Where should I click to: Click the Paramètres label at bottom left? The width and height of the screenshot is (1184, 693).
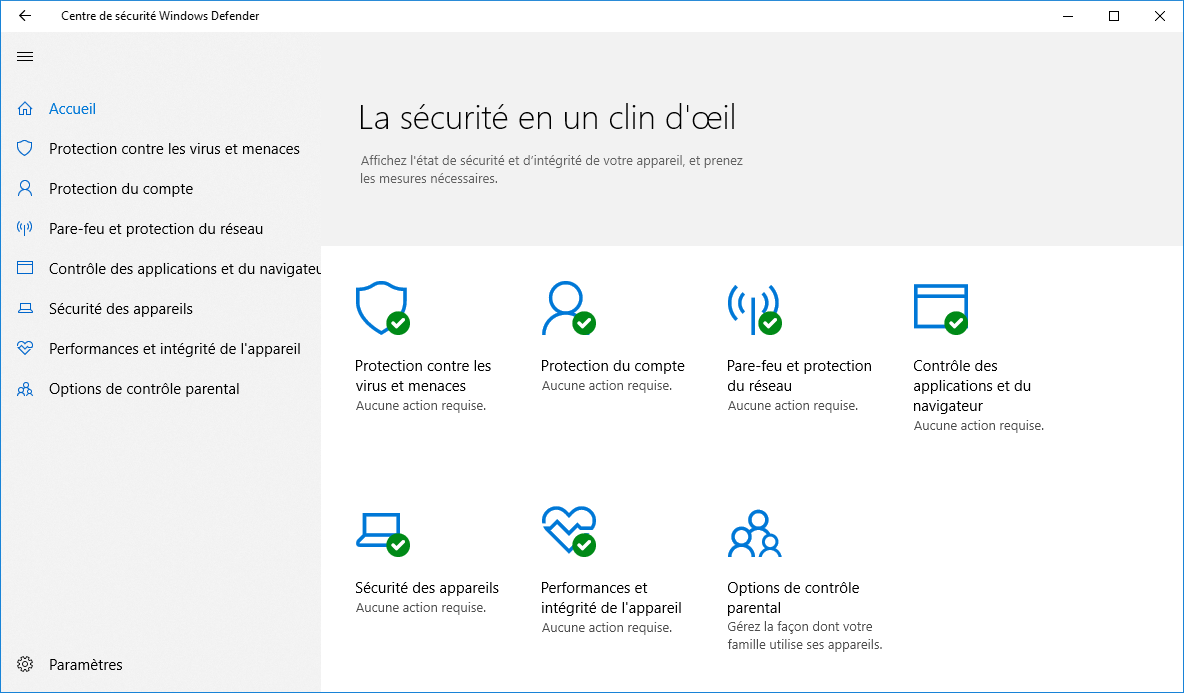tap(86, 664)
